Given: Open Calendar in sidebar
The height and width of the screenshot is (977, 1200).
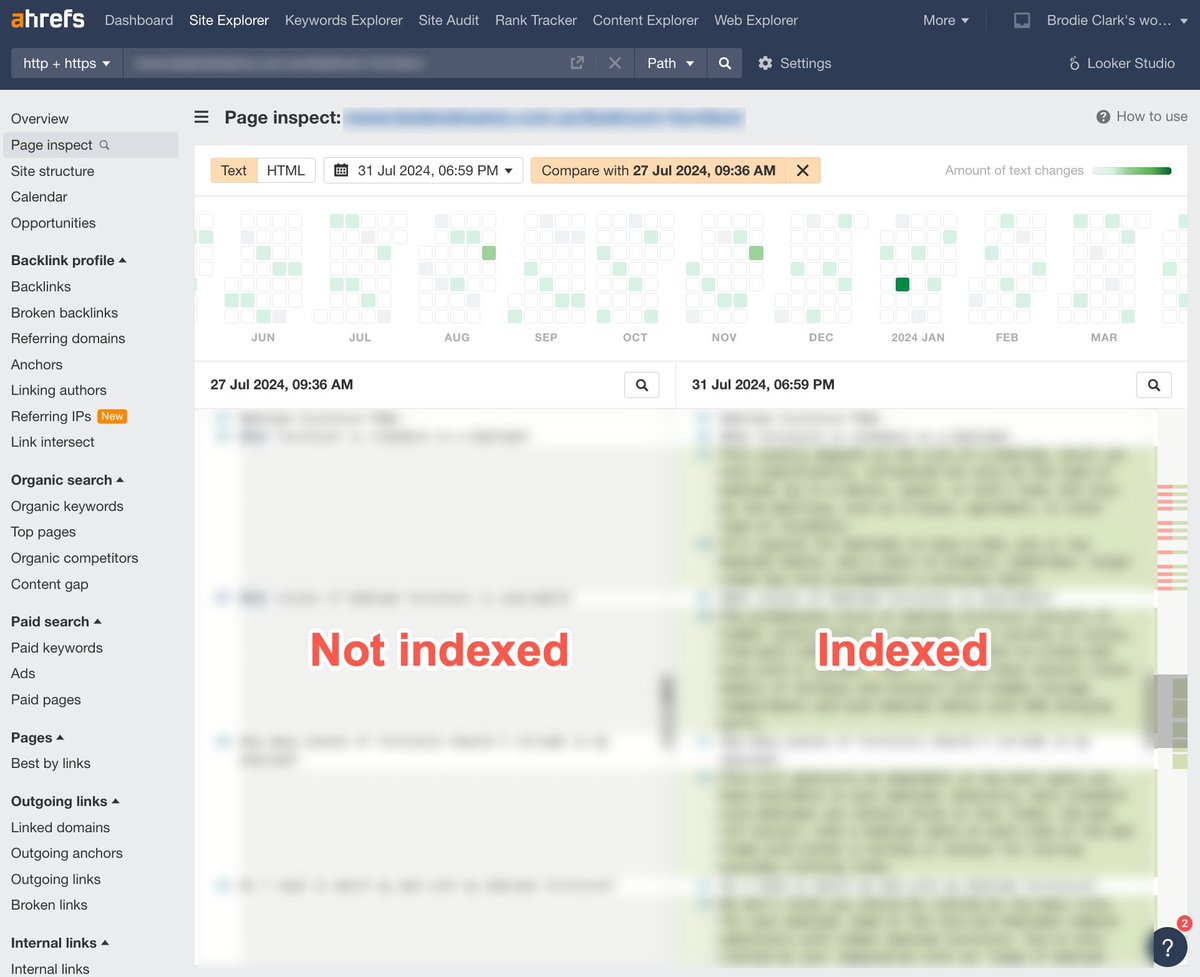Looking at the screenshot, I should (39, 197).
